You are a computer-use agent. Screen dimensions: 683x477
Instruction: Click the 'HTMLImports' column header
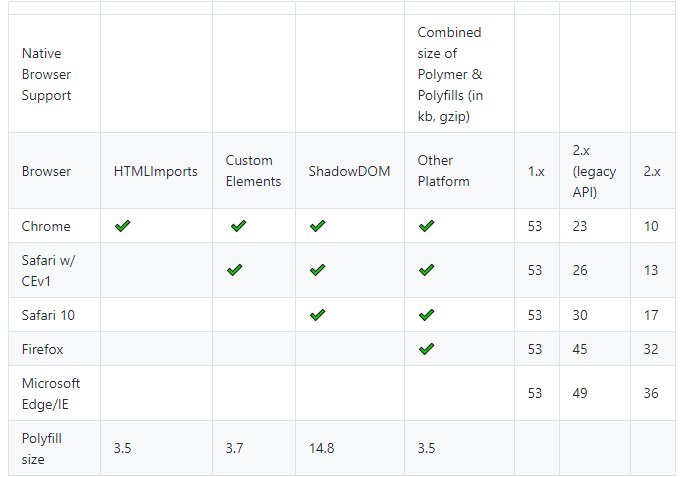(x=156, y=171)
